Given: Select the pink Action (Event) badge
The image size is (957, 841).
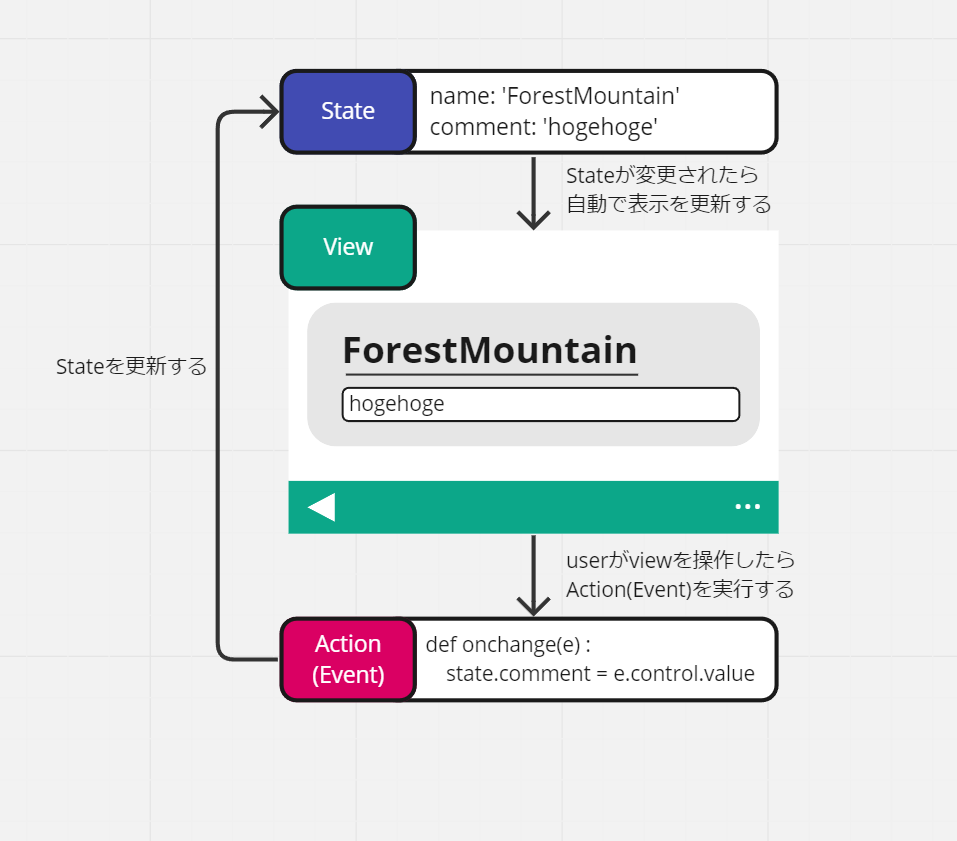Looking at the screenshot, I should click(x=347, y=659).
